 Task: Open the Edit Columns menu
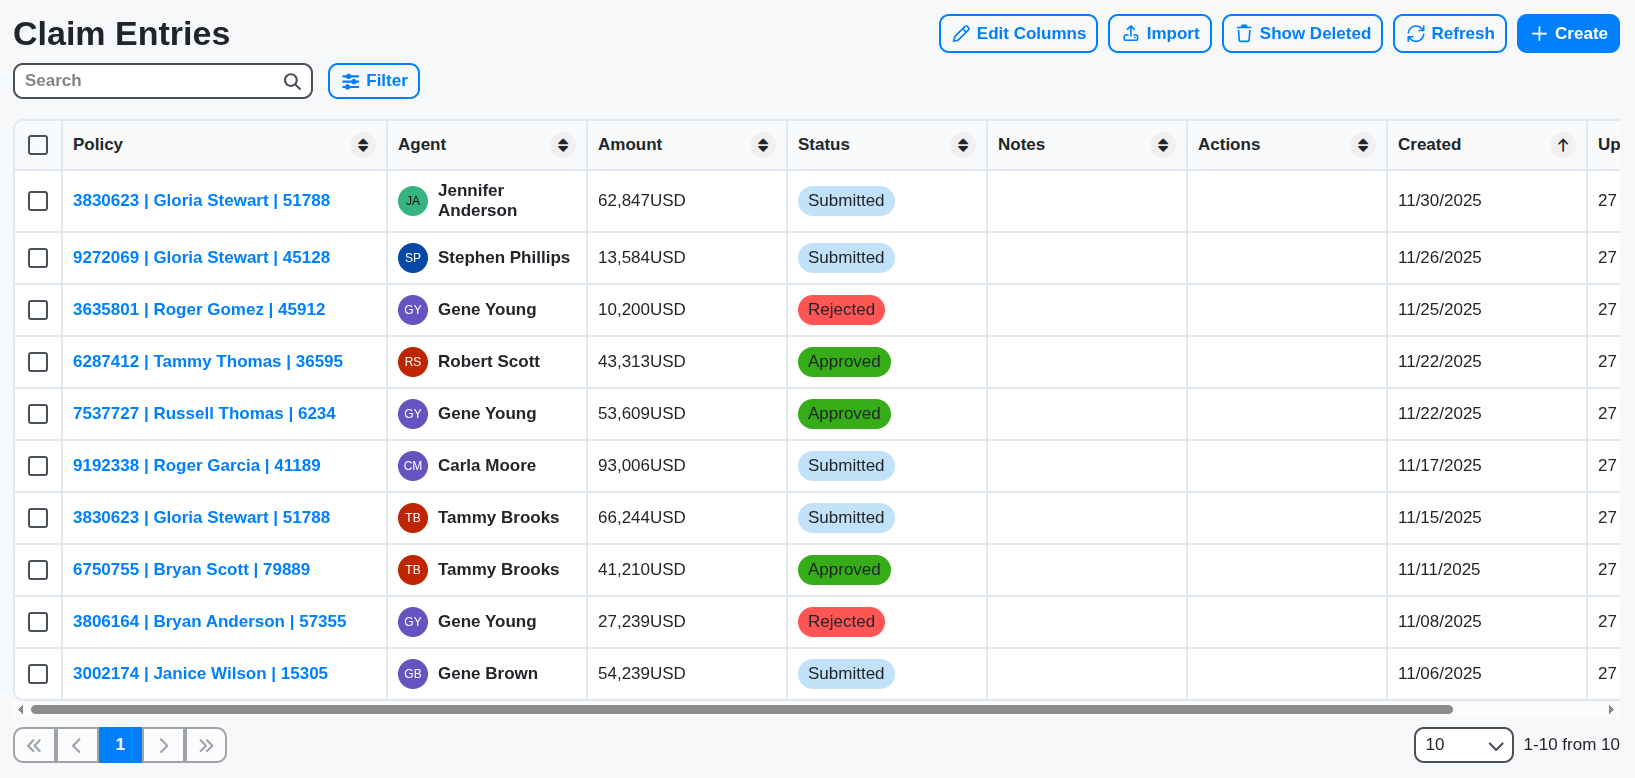[1018, 34]
